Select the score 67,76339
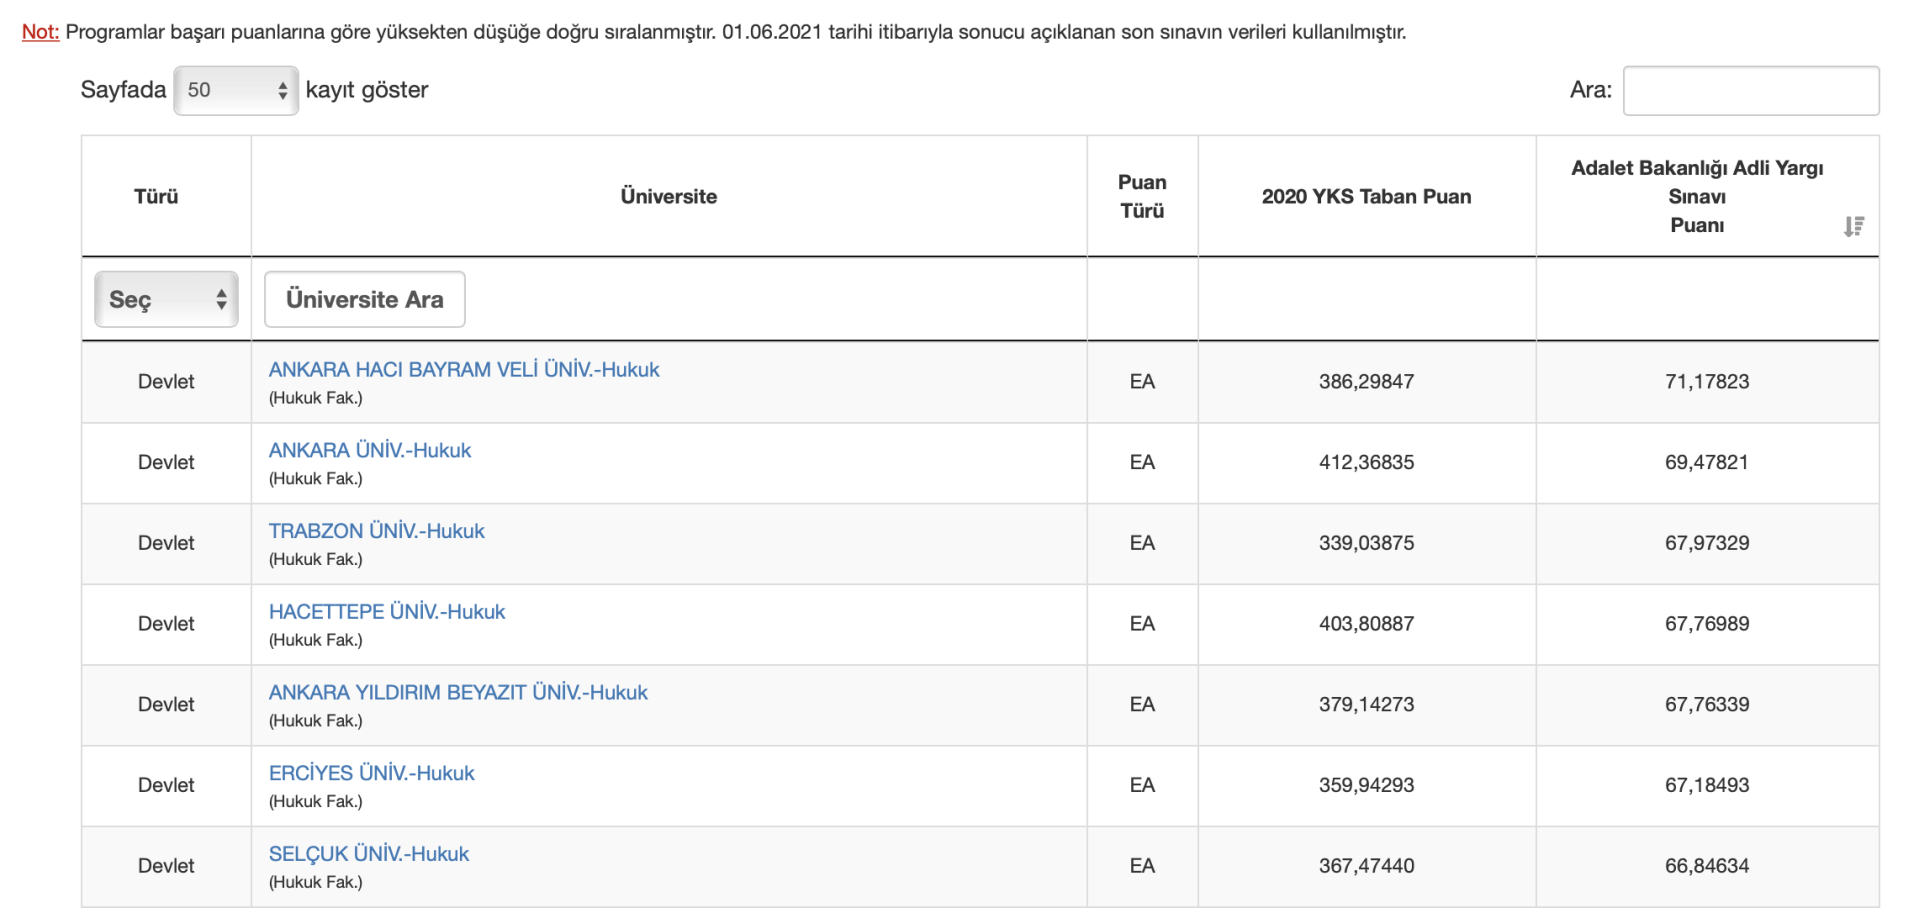The width and height of the screenshot is (1919, 908). [x=1707, y=705]
